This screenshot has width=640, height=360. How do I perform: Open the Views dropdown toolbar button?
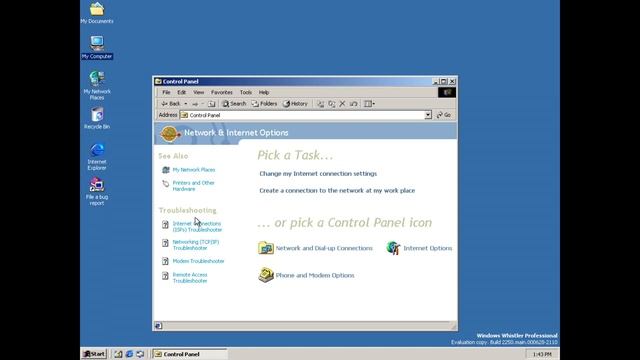pyautogui.click(x=369, y=104)
